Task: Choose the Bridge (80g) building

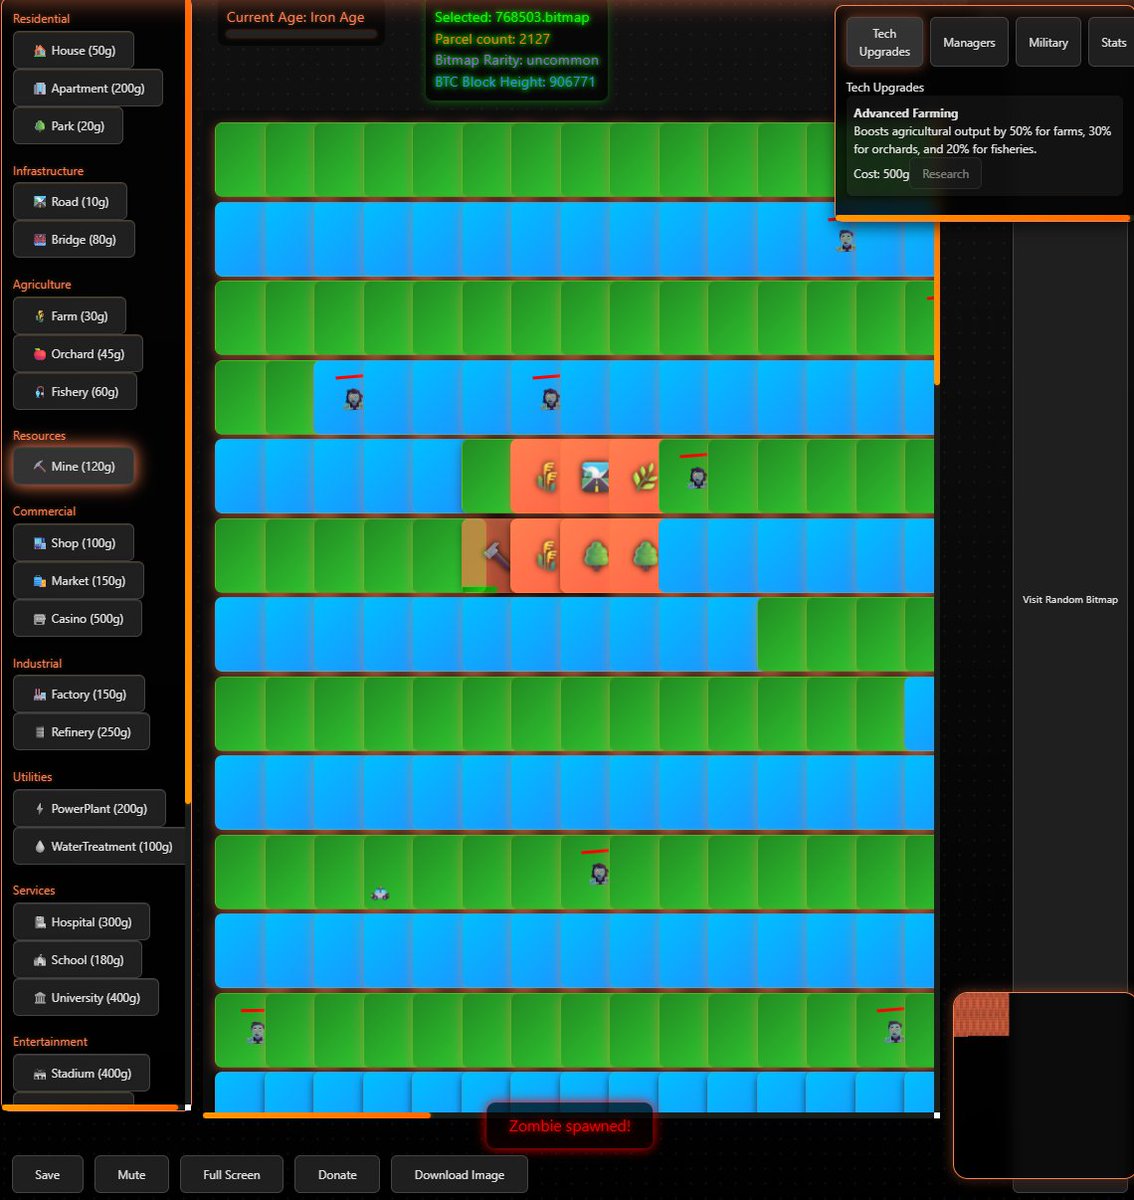Action: [x=73, y=240]
